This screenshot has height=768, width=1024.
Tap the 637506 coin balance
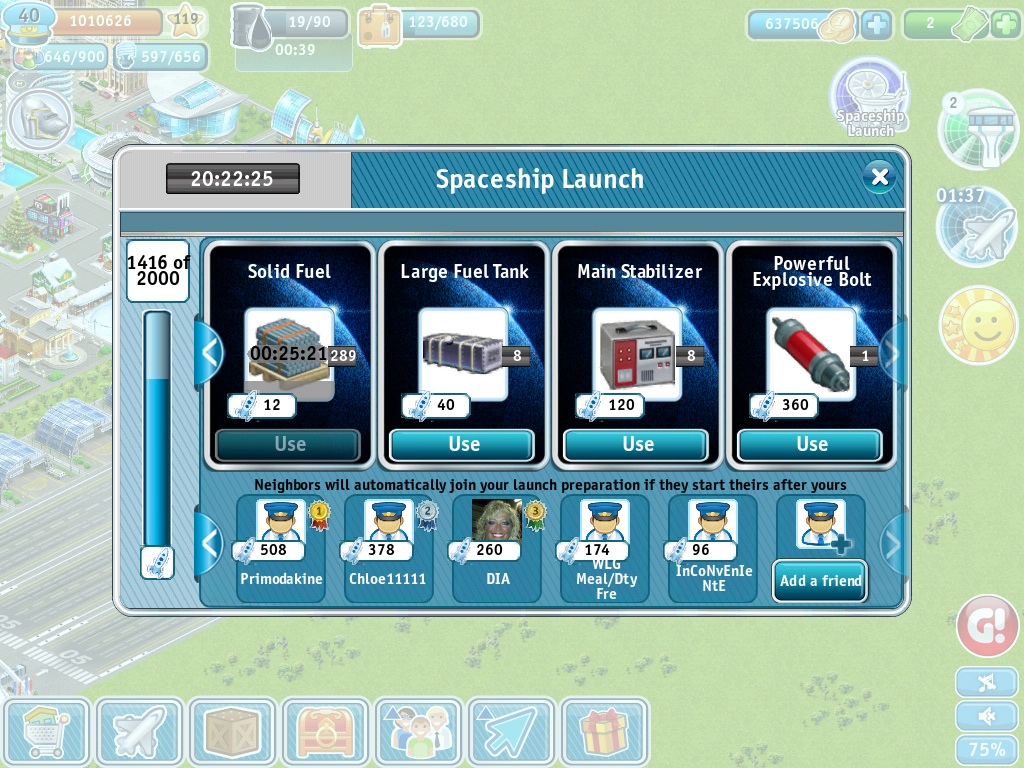click(792, 24)
